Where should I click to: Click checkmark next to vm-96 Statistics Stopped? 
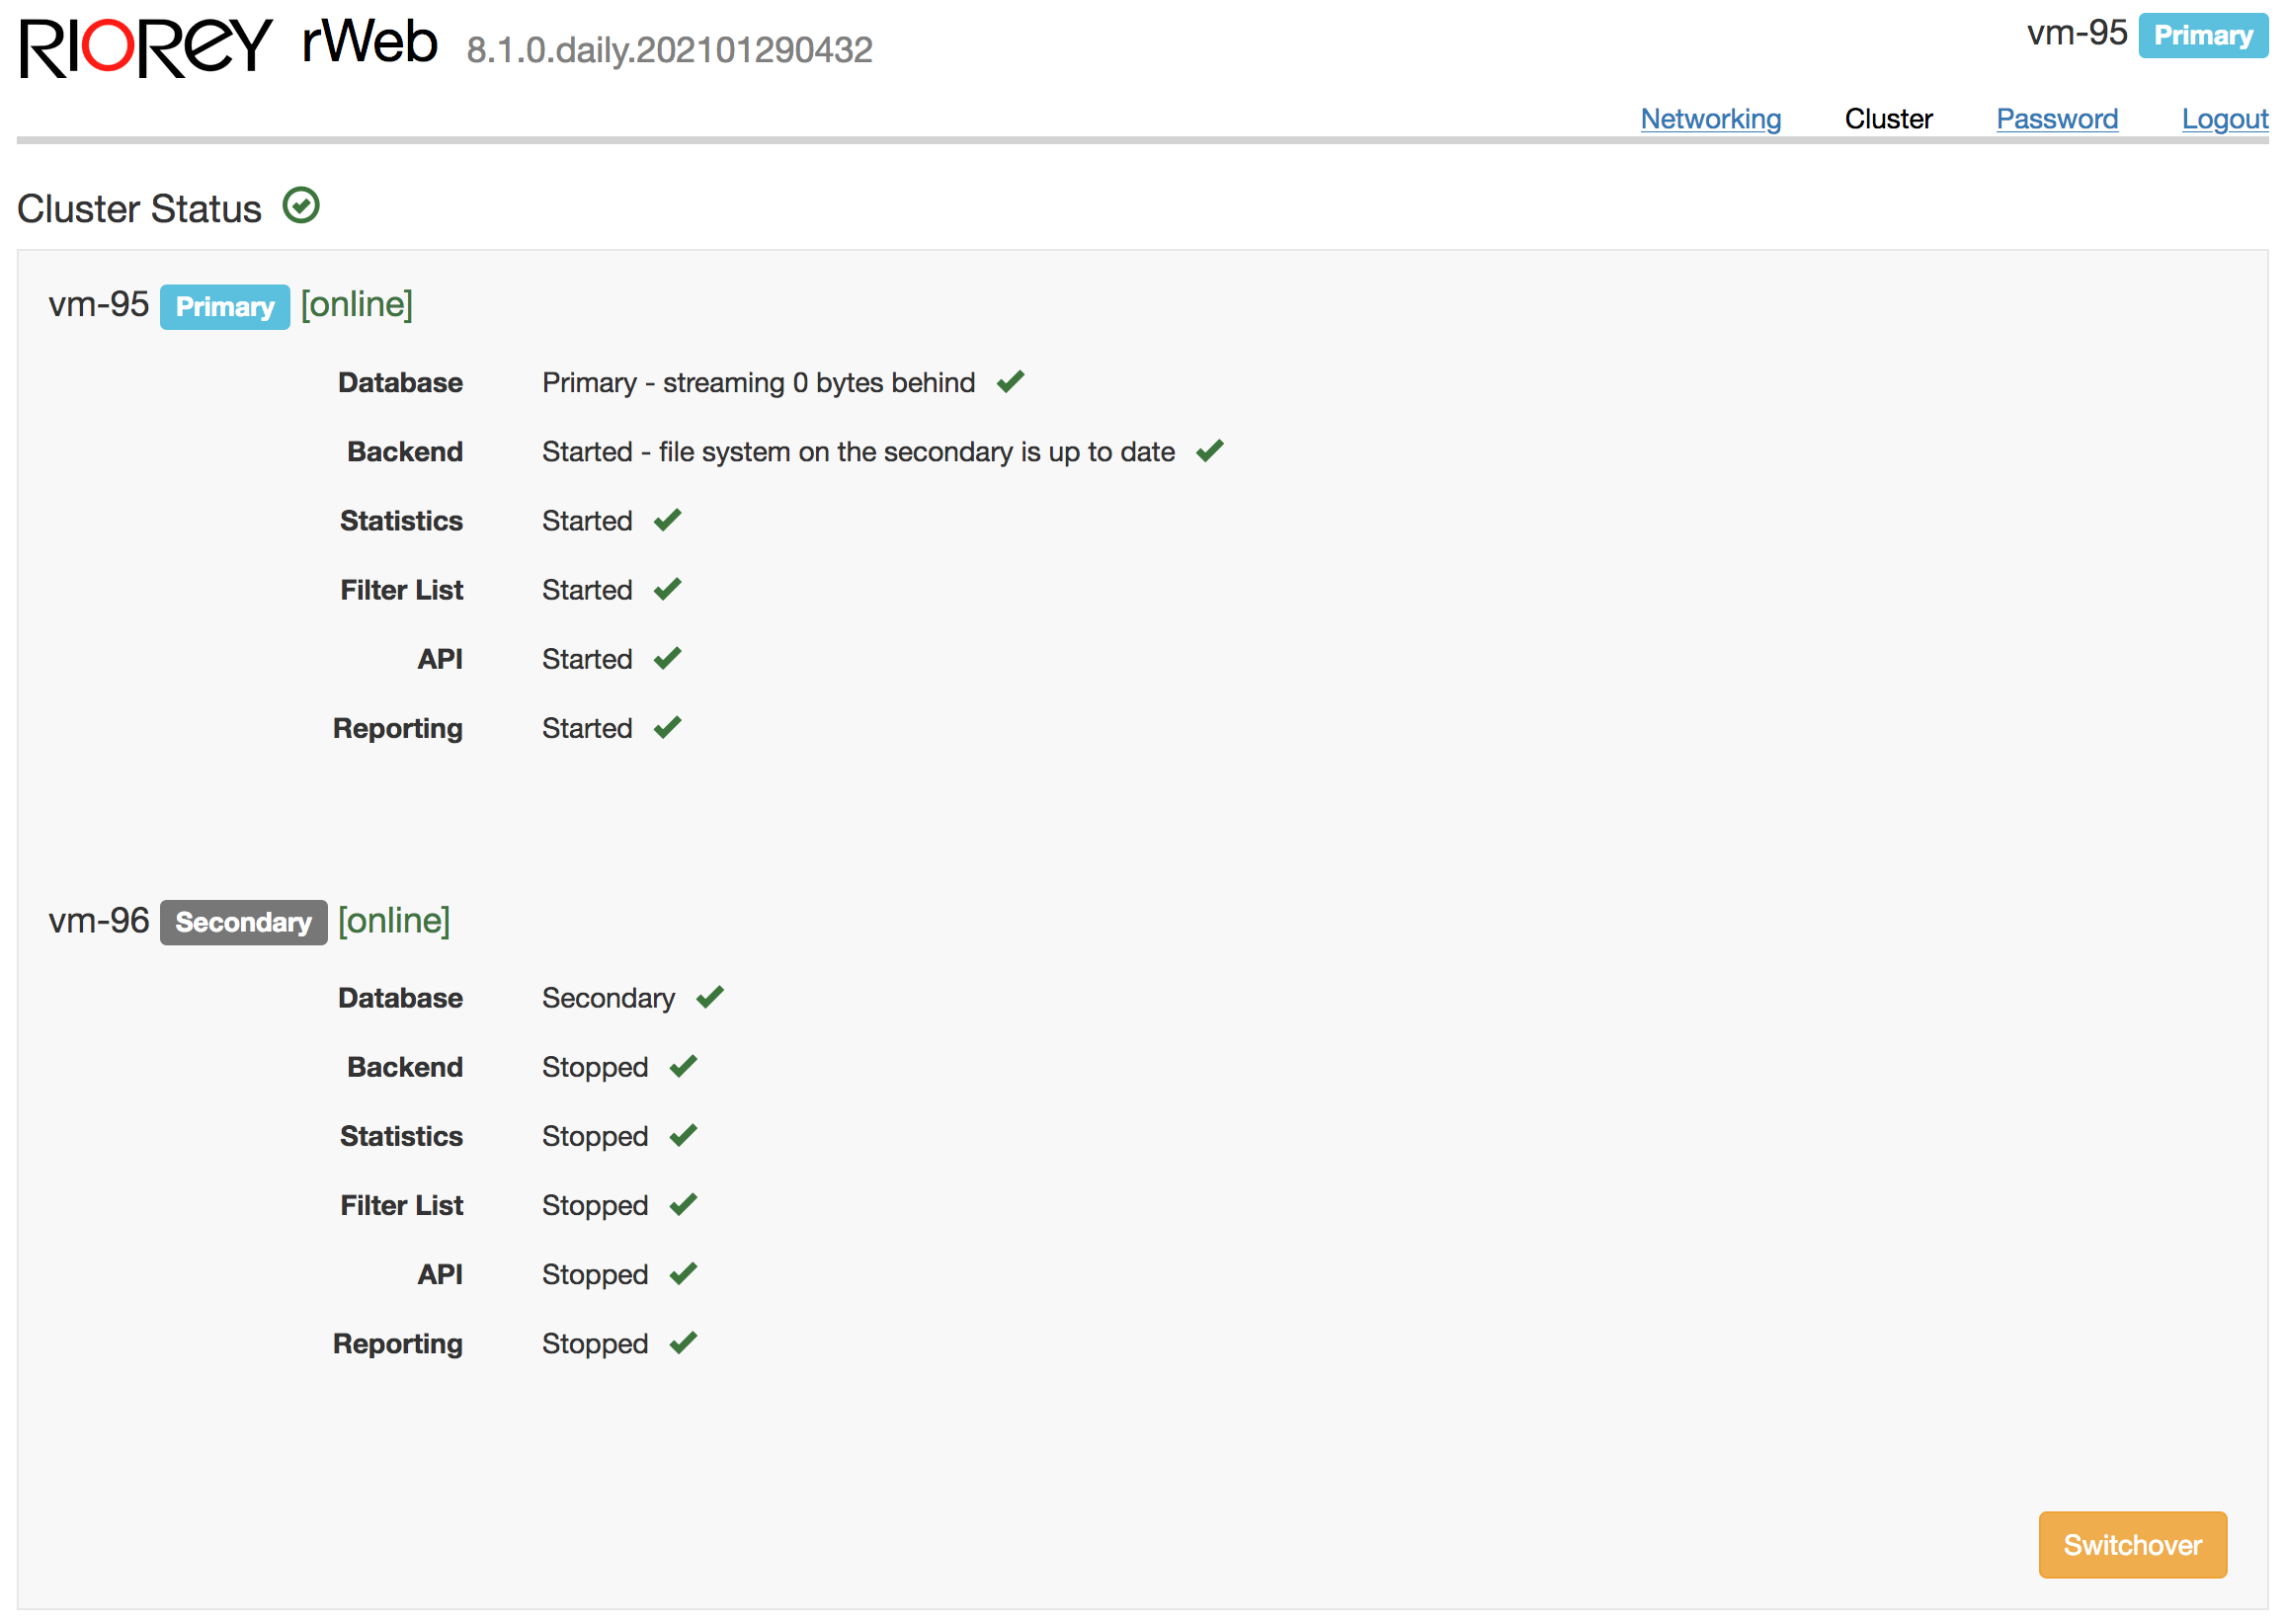point(684,1135)
